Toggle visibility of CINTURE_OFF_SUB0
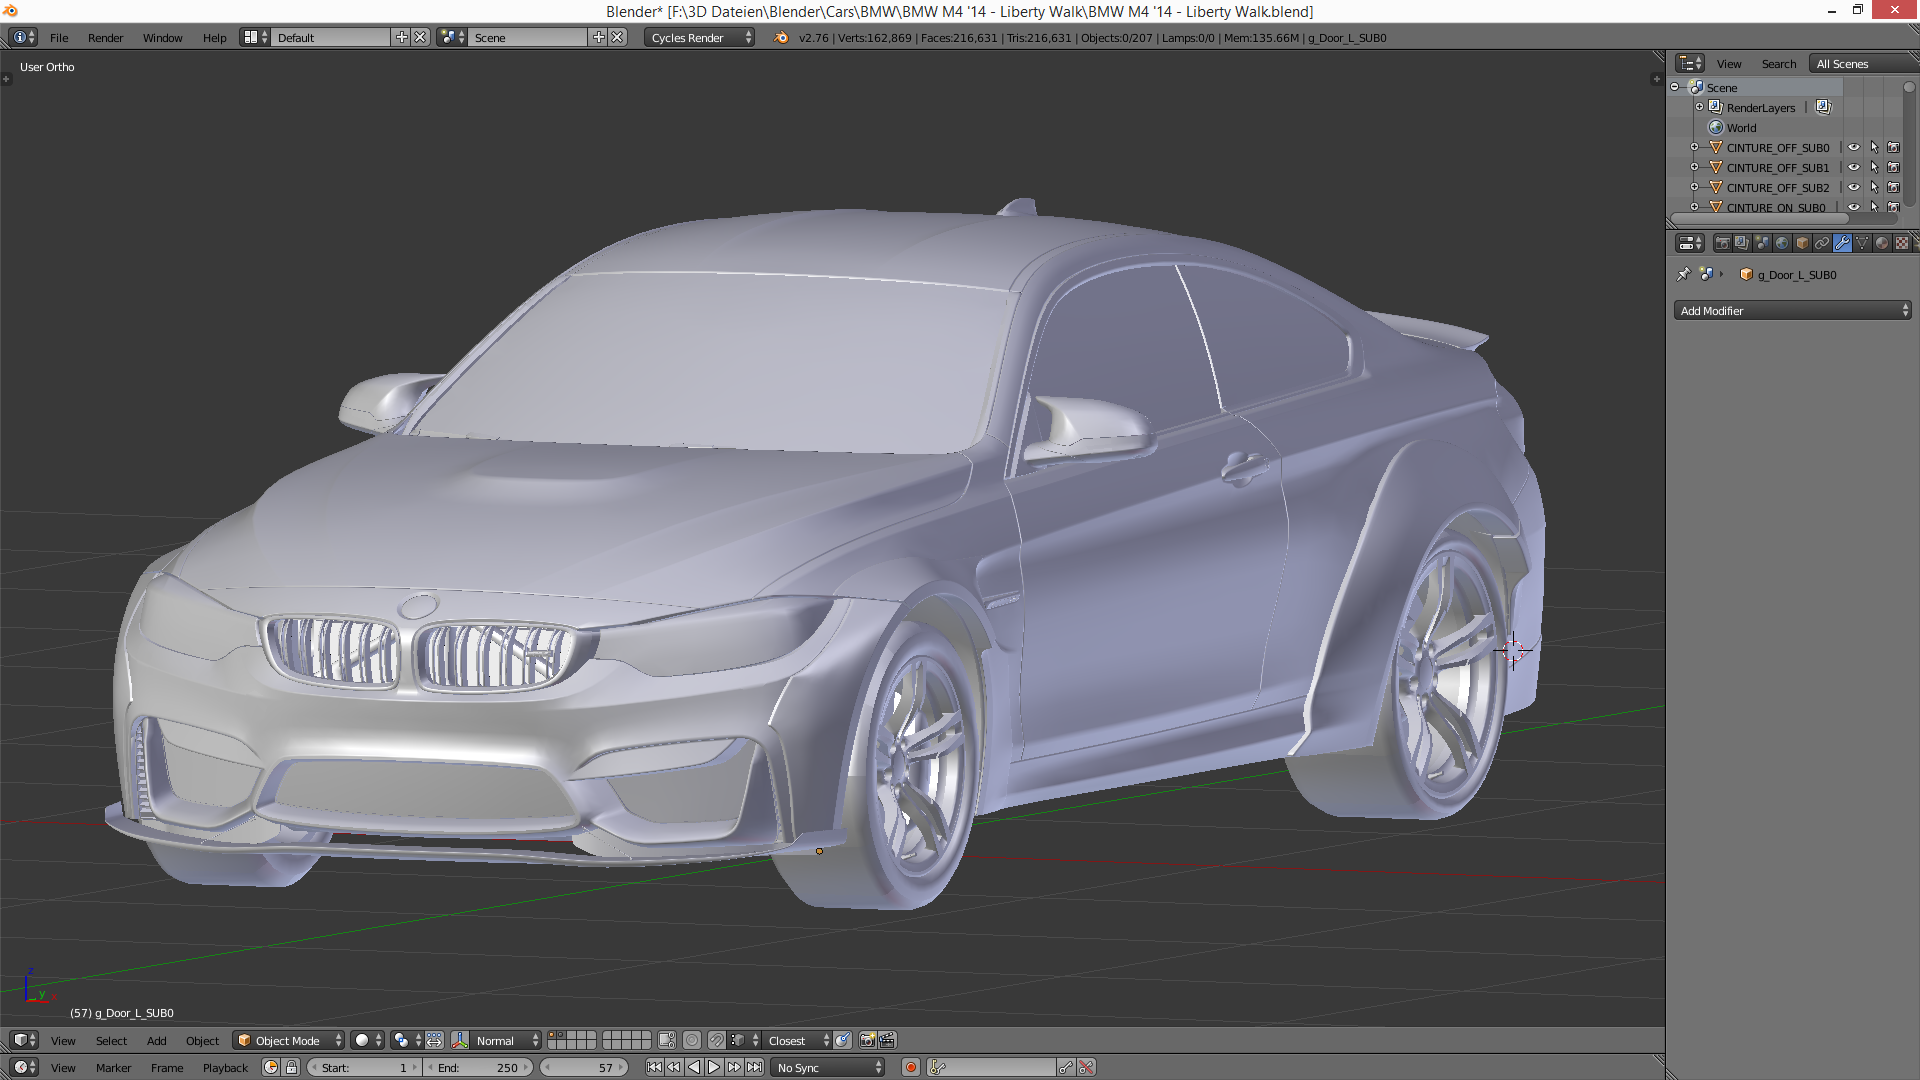The image size is (1920, 1080). (x=1853, y=147)
